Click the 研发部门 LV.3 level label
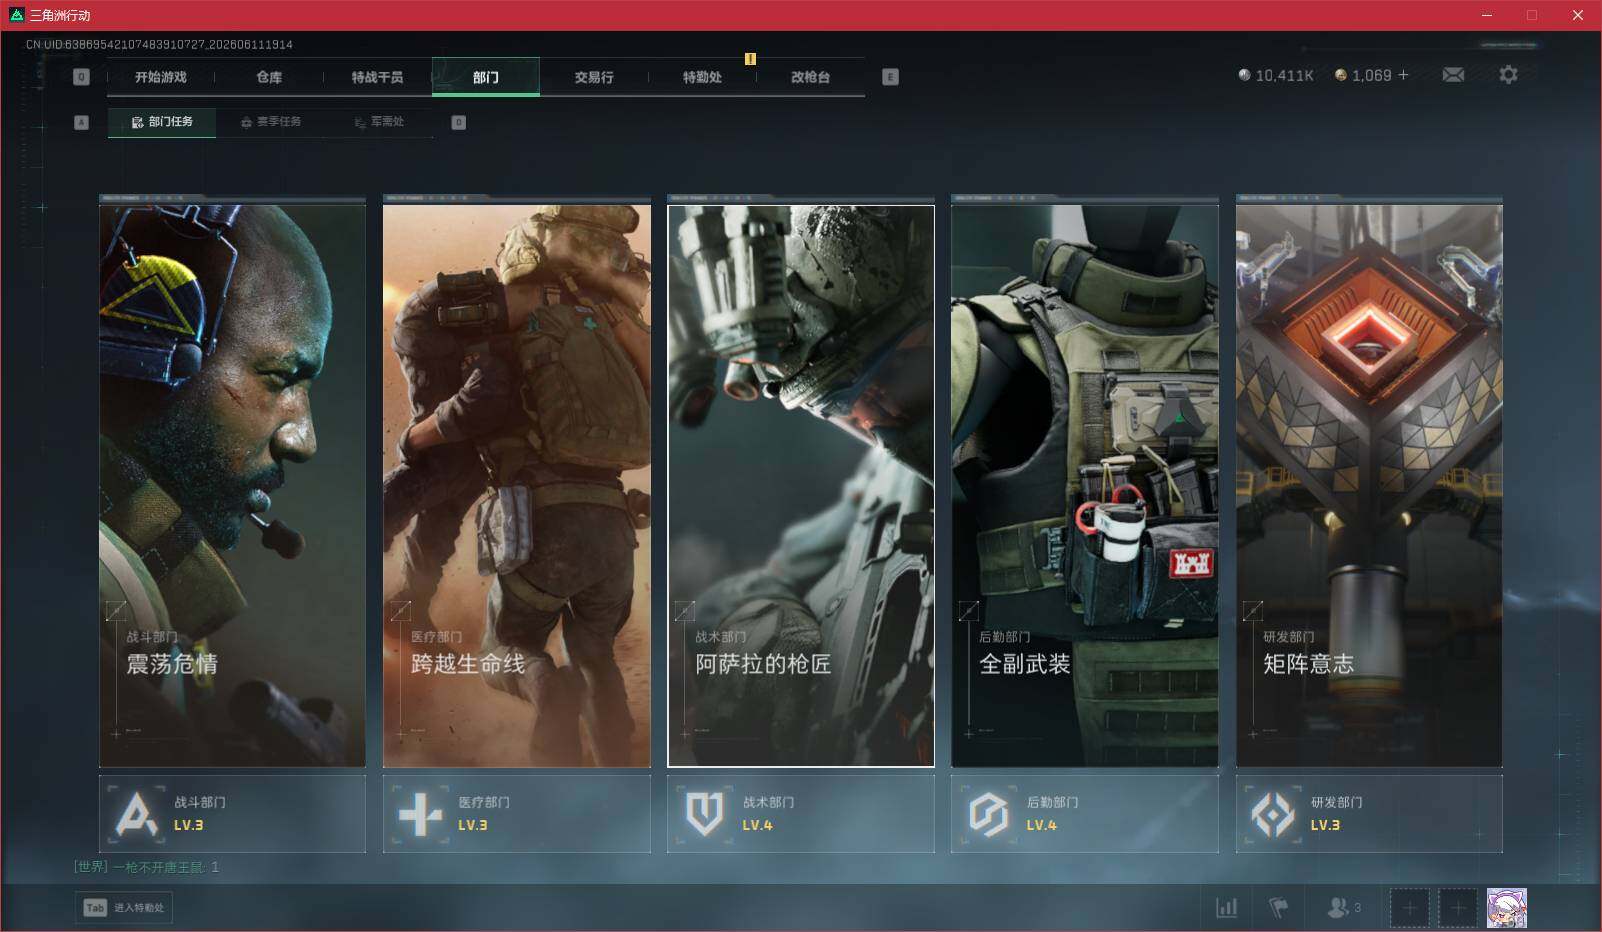This screenshot has height=932, width=1602. coord(1325,826)
